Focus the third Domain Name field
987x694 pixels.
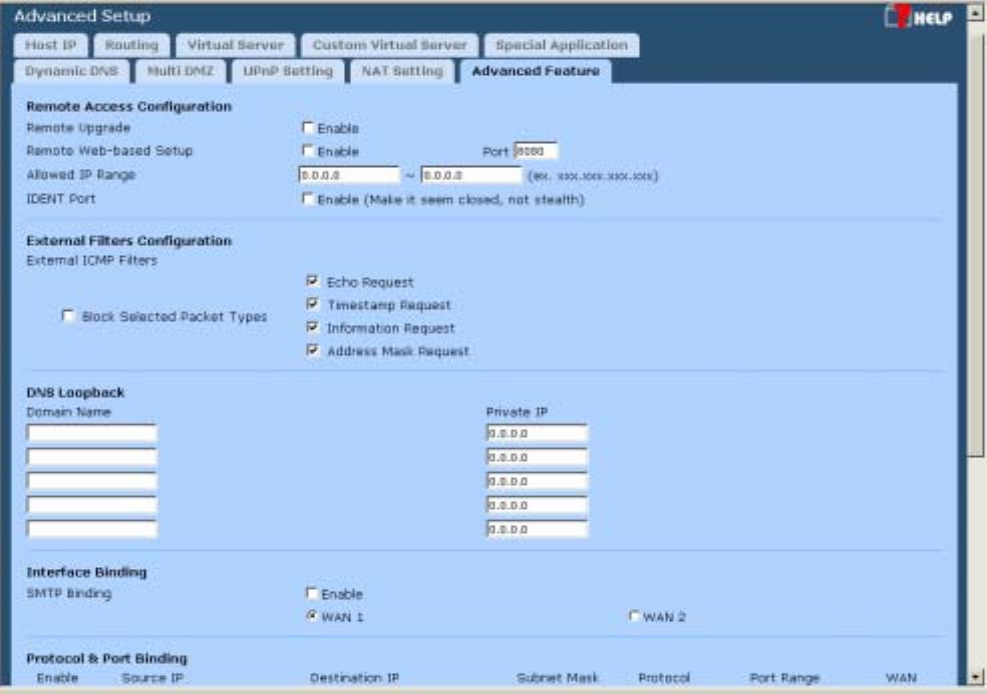92,481
